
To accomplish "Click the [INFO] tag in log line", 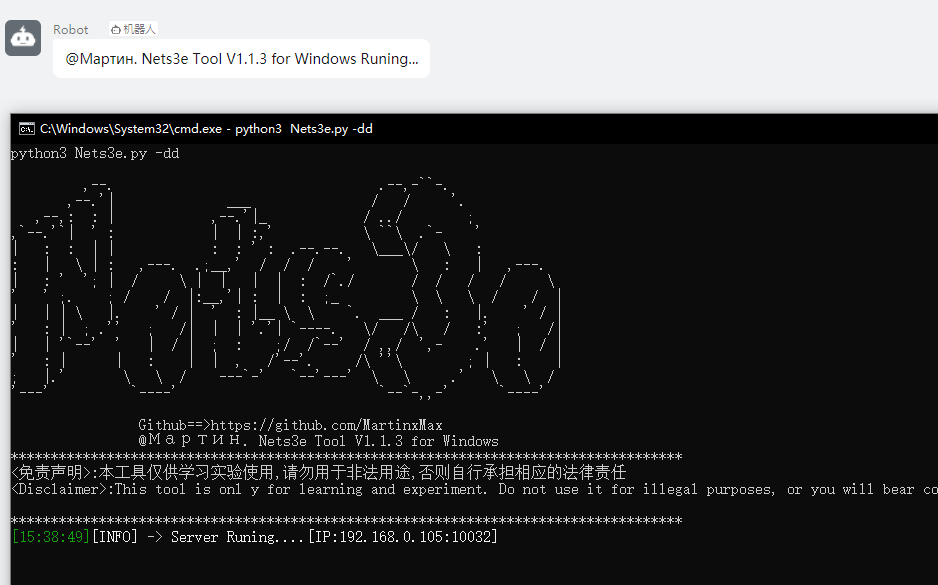I will (114, 537).
